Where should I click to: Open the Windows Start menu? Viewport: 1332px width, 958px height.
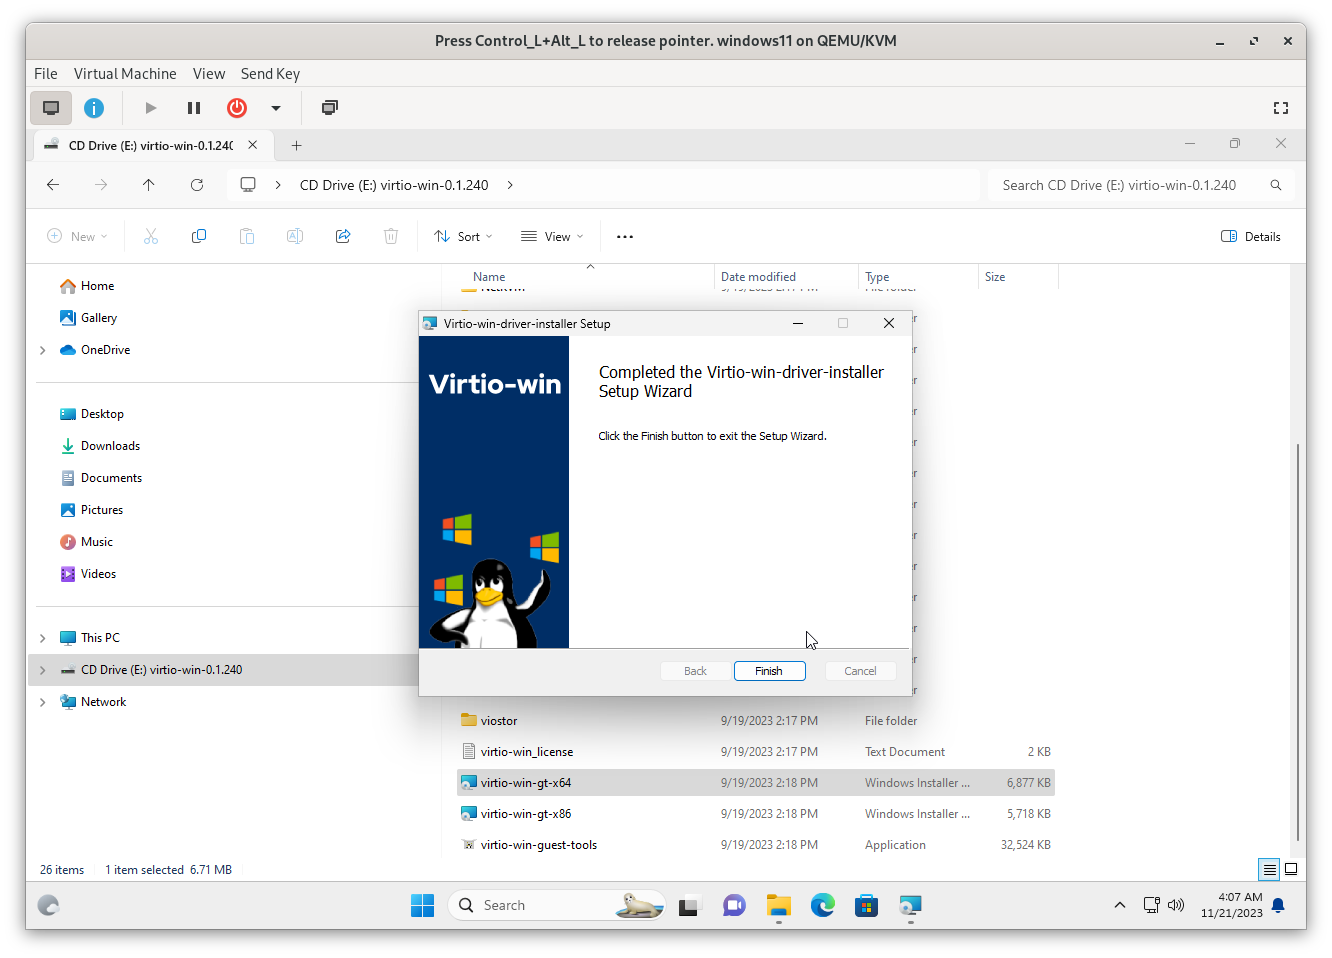pos(423,905)
